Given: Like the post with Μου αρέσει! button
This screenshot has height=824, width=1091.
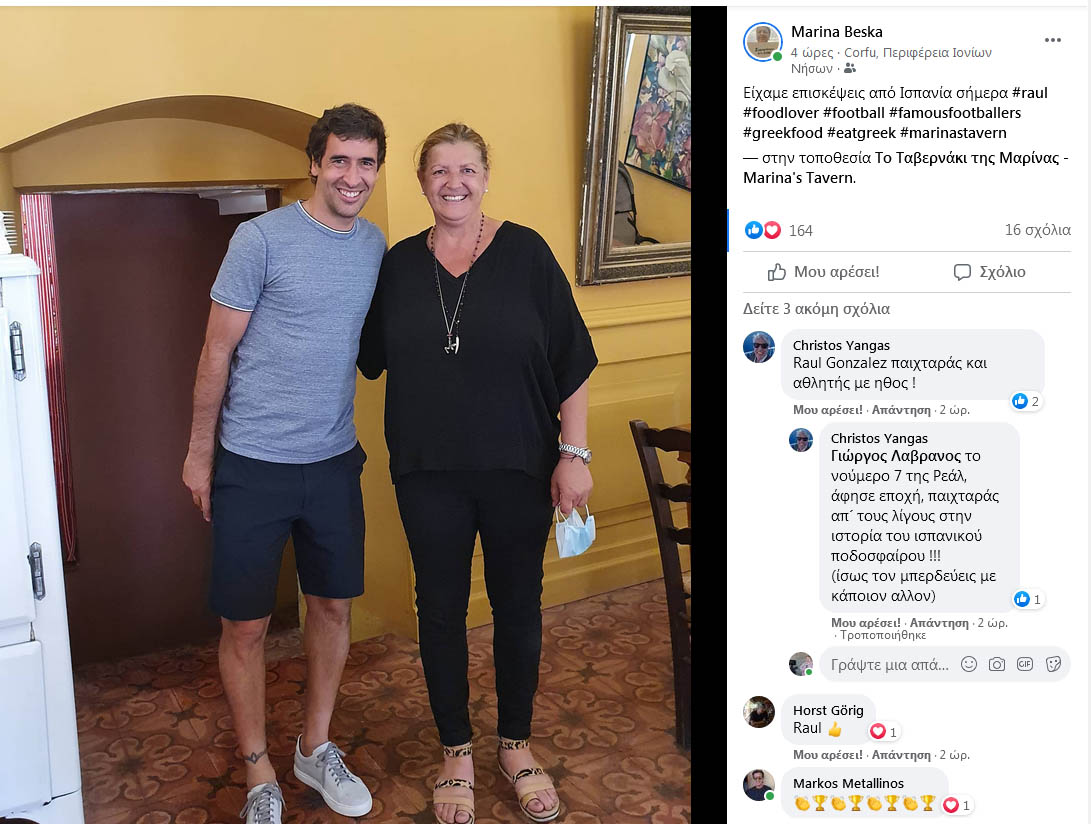Looking at the screenshot, I should coord(823,272).
